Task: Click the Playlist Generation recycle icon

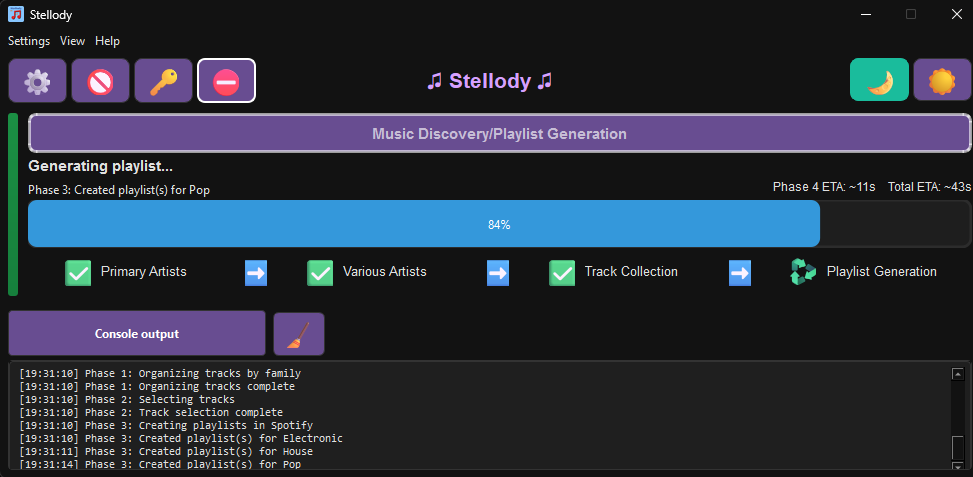Action: coord(803,272)
